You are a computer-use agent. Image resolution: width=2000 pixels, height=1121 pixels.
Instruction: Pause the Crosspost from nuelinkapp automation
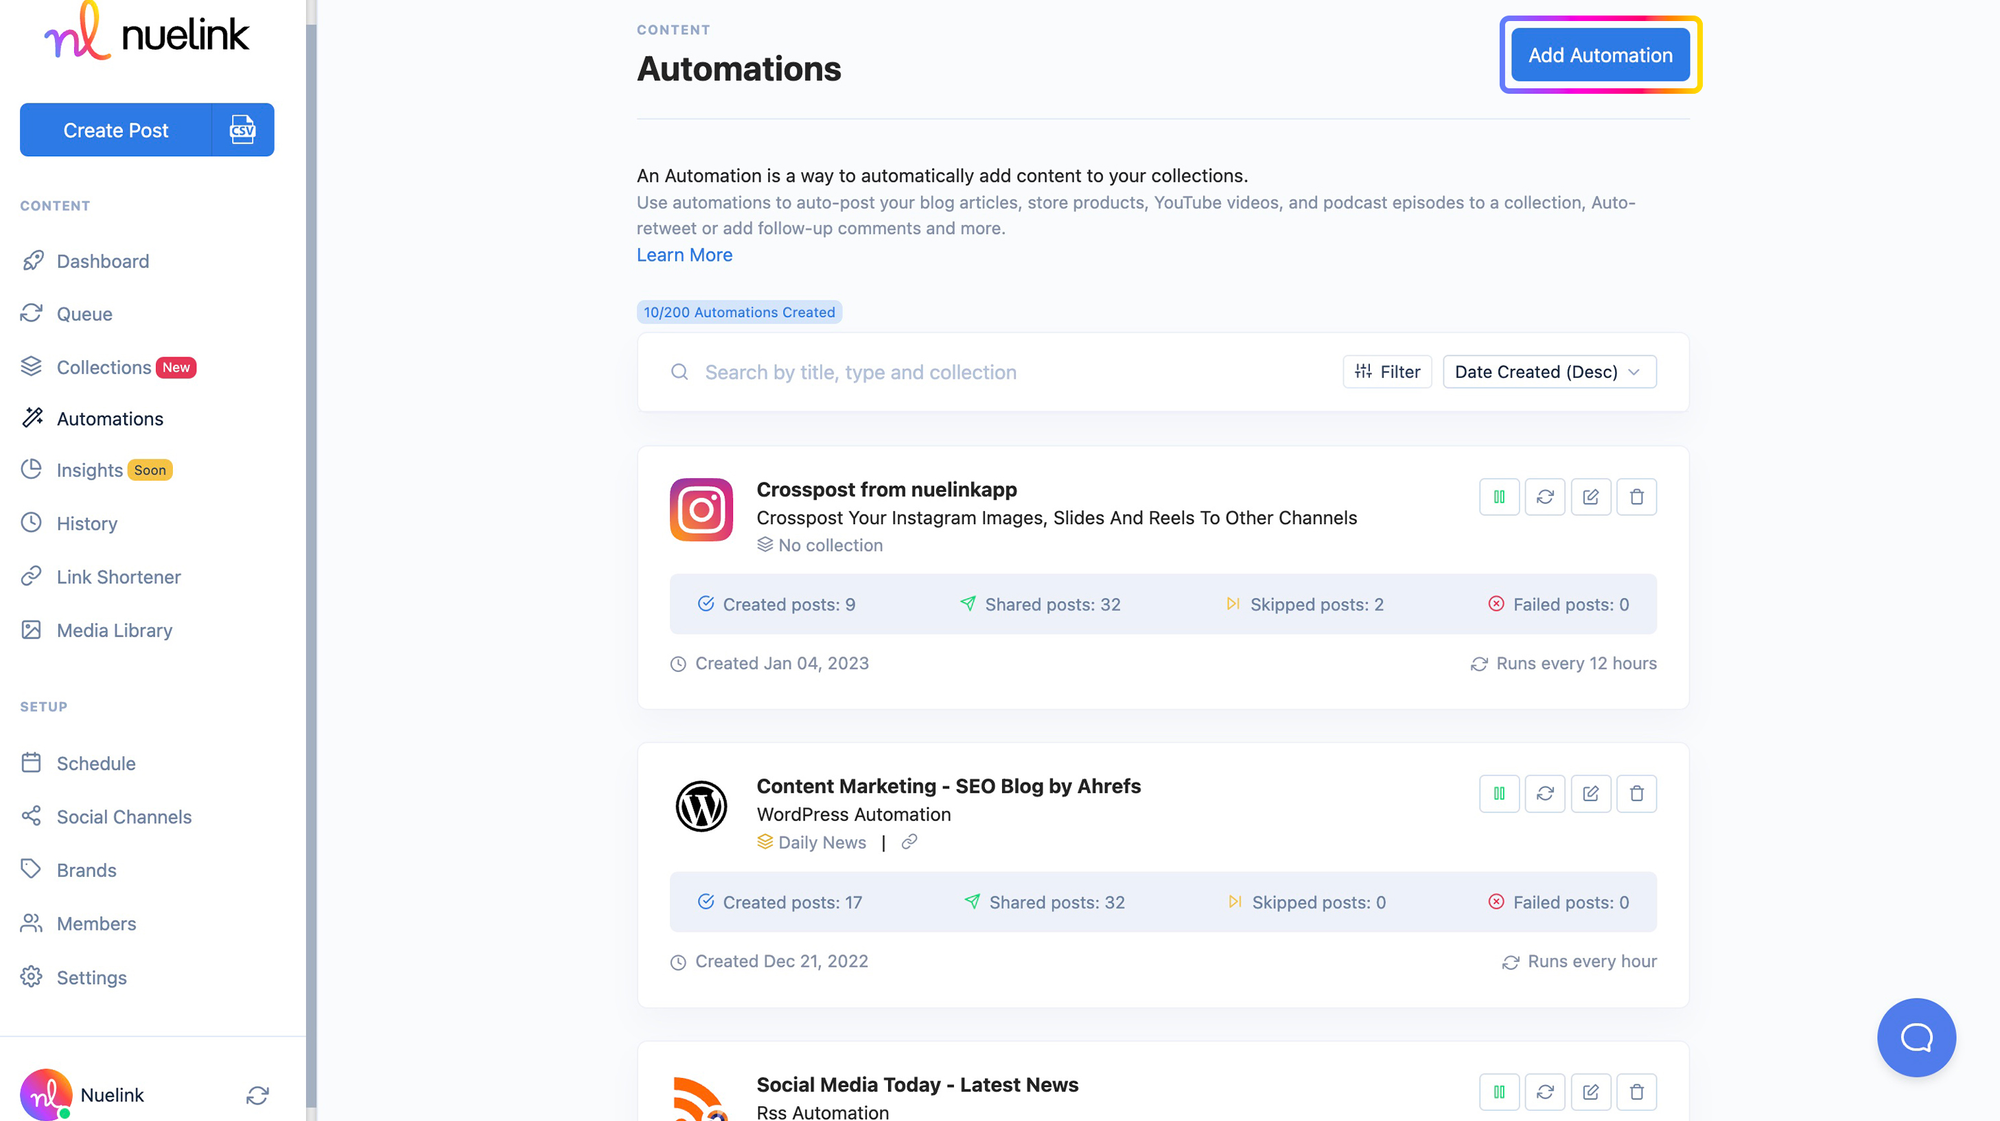[x=1499, y=497]
